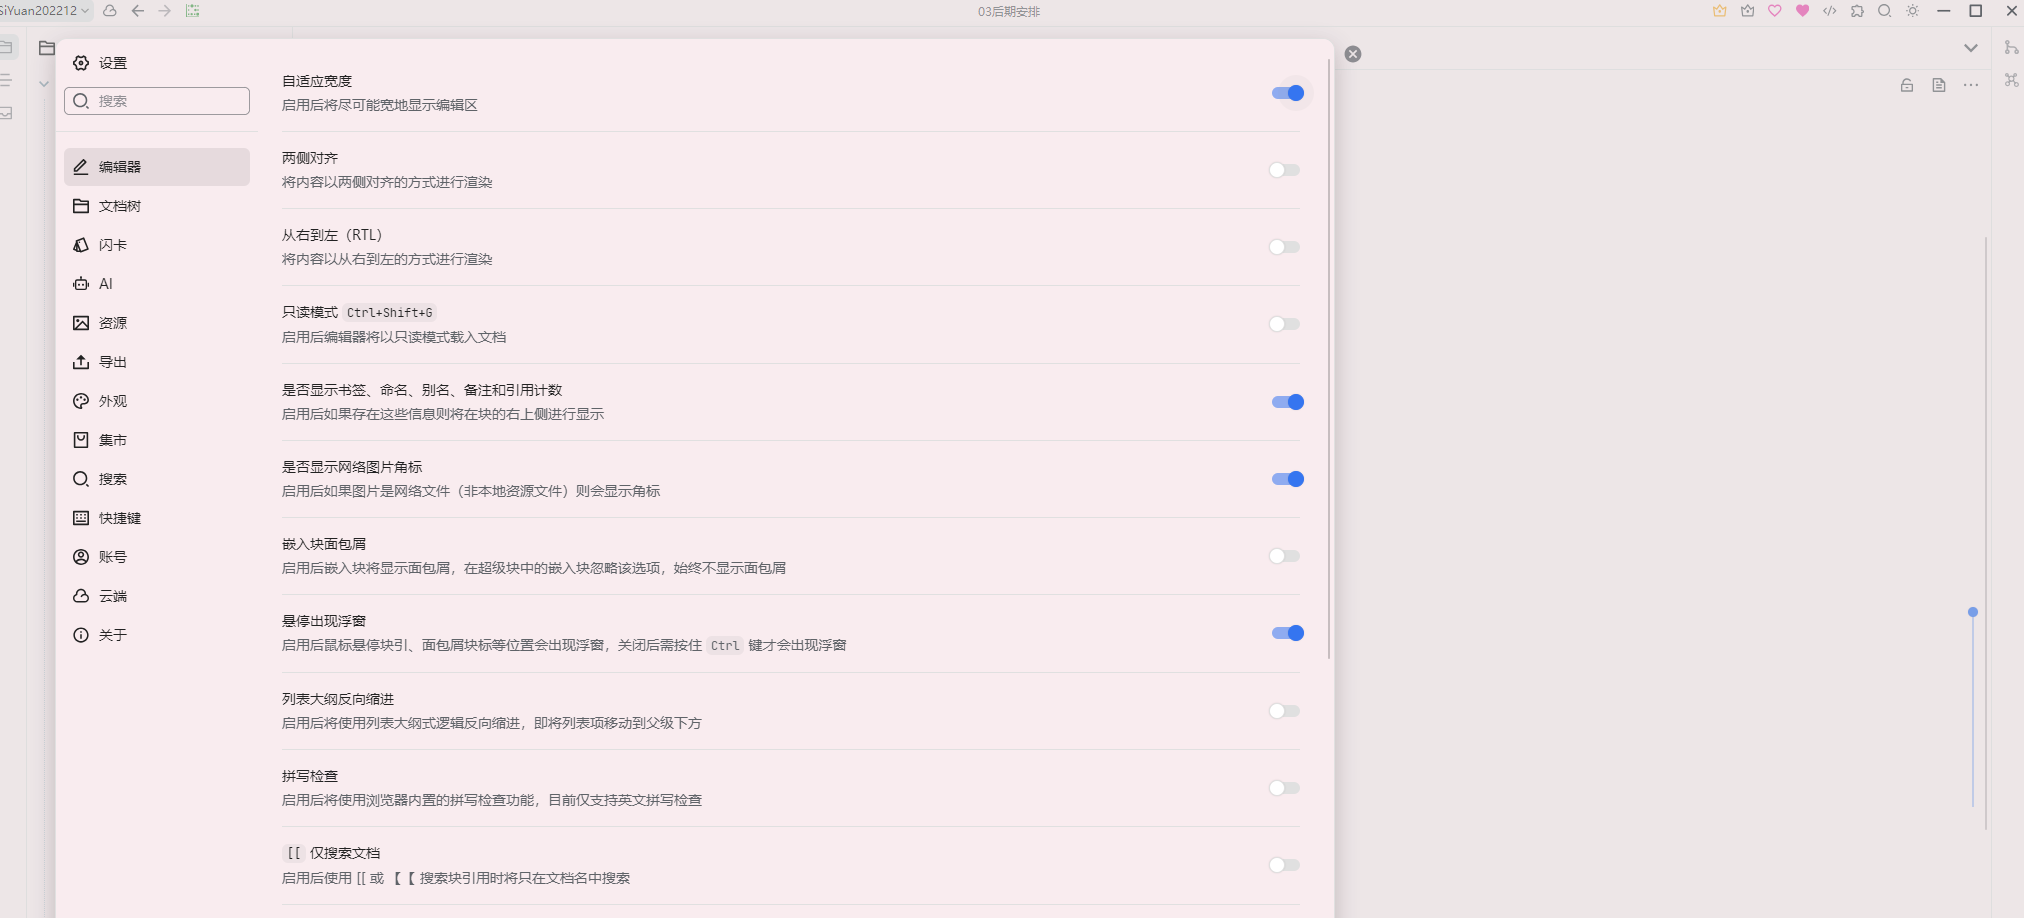Open the SiYuan202212 workspace dropdown
Screen dimensions: 2024x918
coord(45,11)
